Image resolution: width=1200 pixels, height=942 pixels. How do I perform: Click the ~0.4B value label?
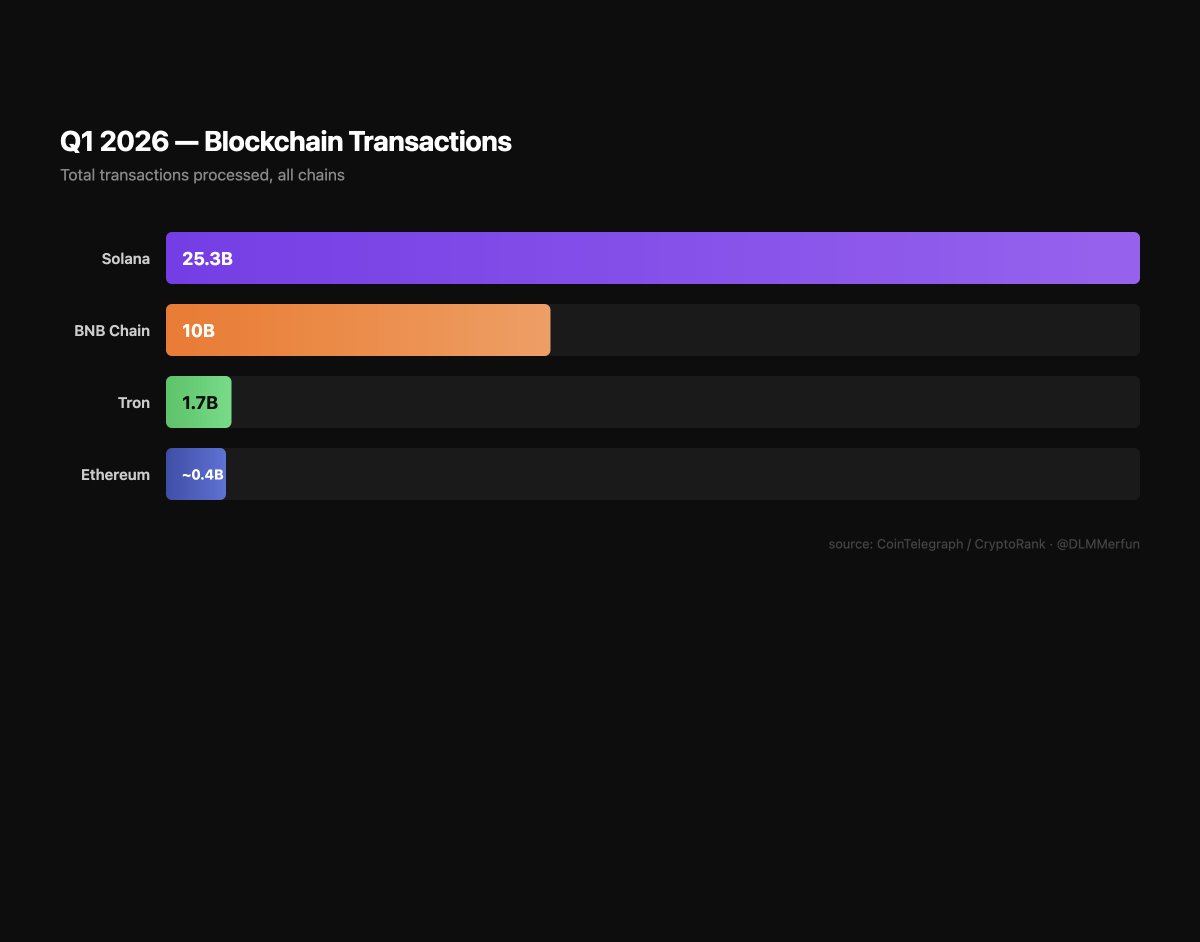pyautogui.click(x=202, y=475)
